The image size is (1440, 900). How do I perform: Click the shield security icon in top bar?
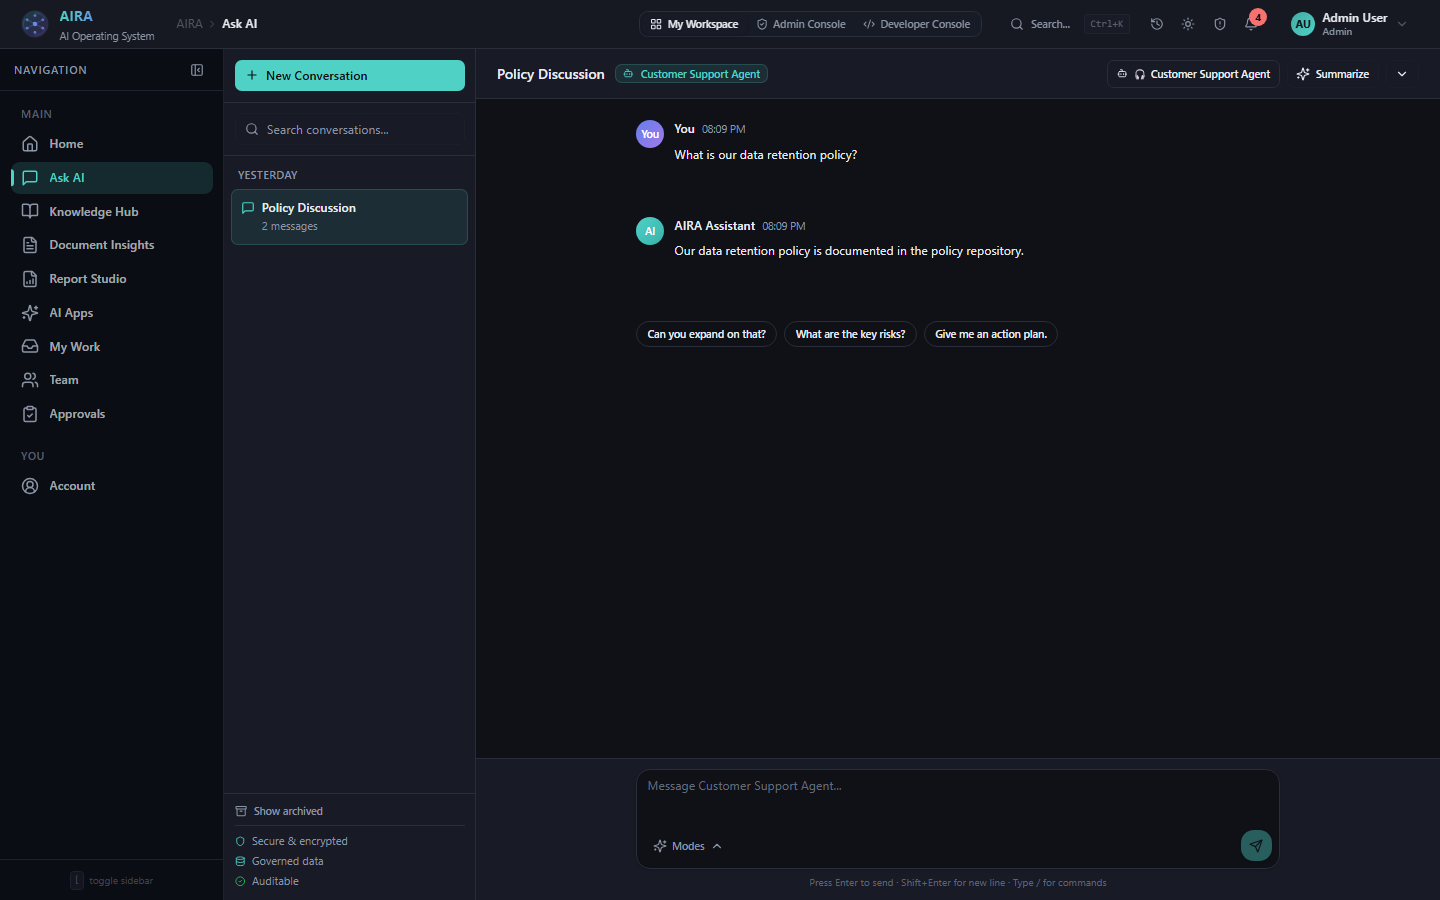point(1220,24)
